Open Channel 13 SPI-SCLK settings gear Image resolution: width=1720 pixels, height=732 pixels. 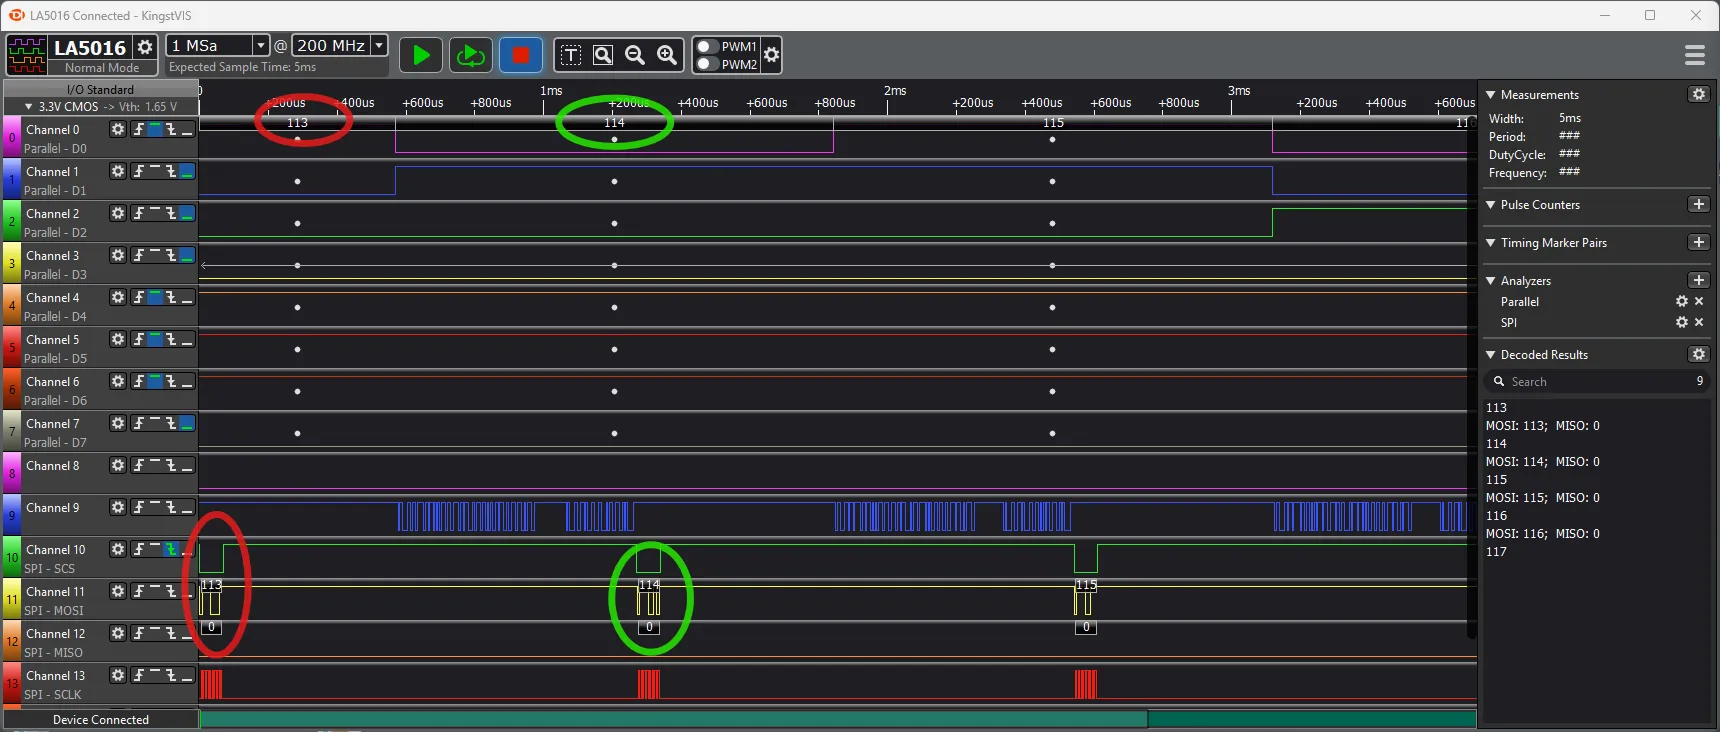pyautogui.click(x=118, y=675)
